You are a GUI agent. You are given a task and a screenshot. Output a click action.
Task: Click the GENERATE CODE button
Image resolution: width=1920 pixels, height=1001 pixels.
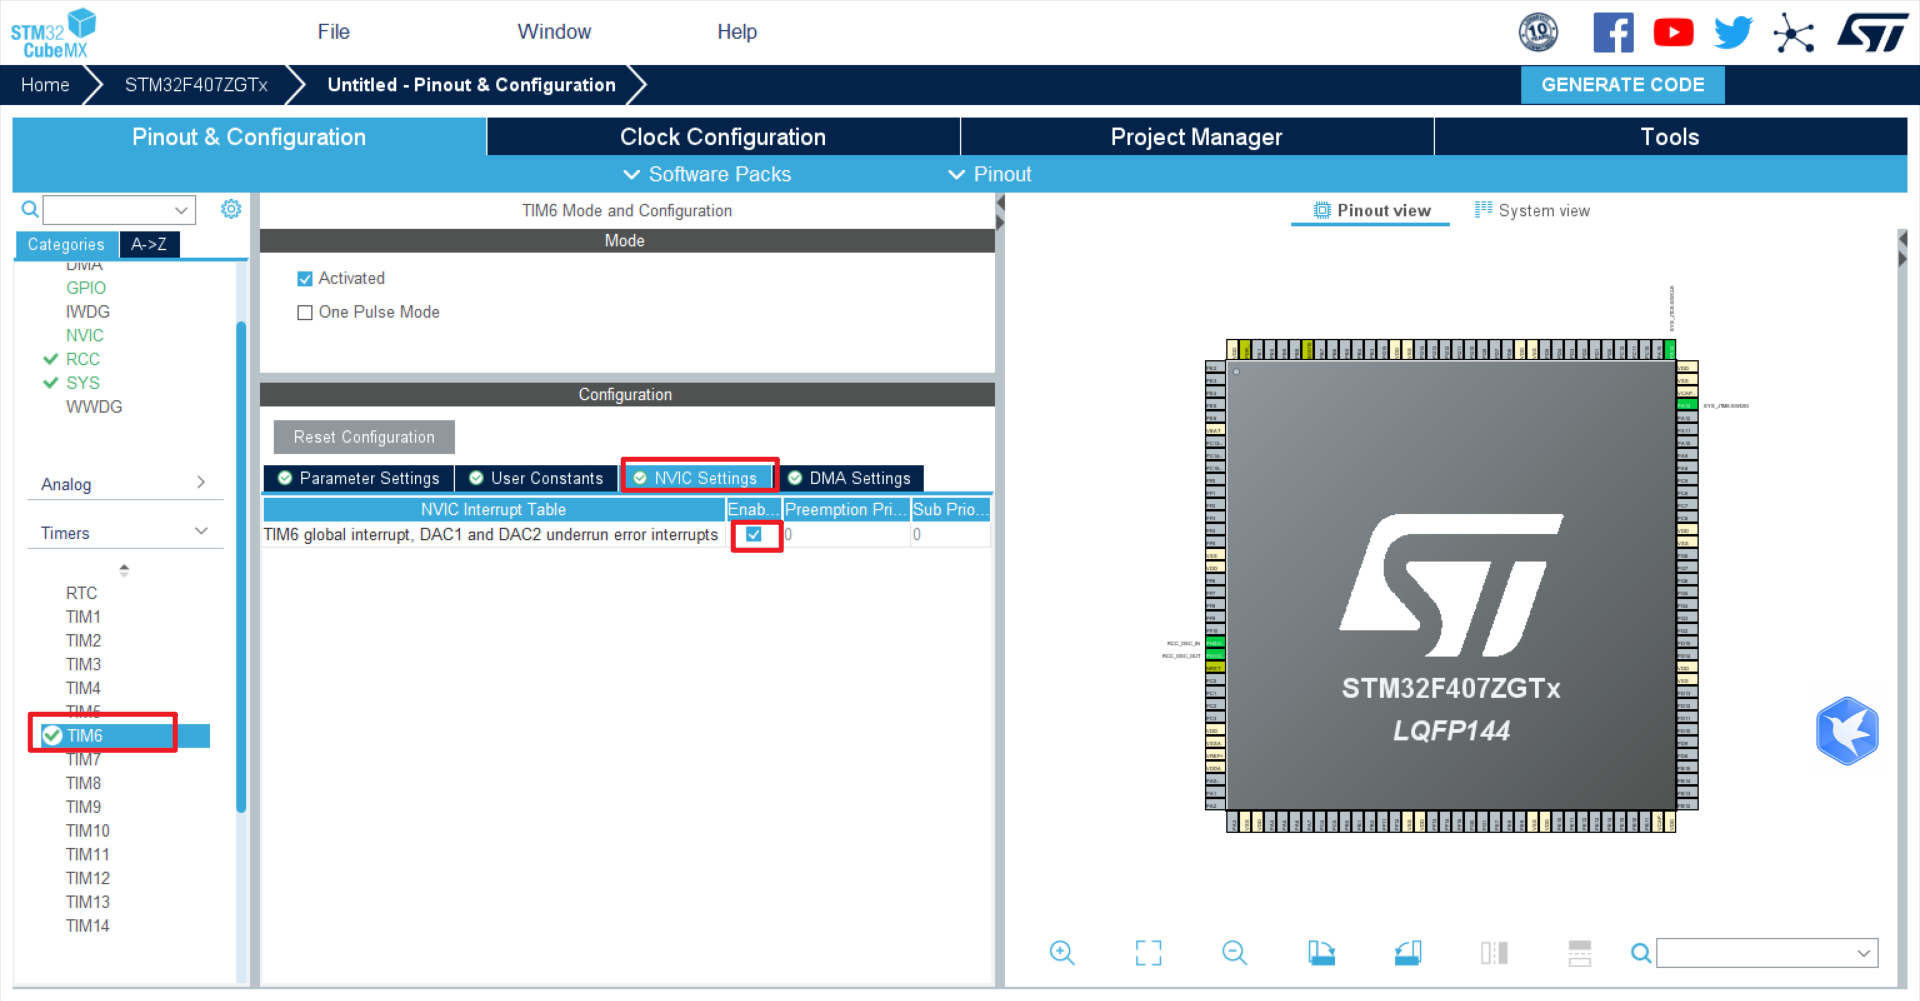[1622, 85]
